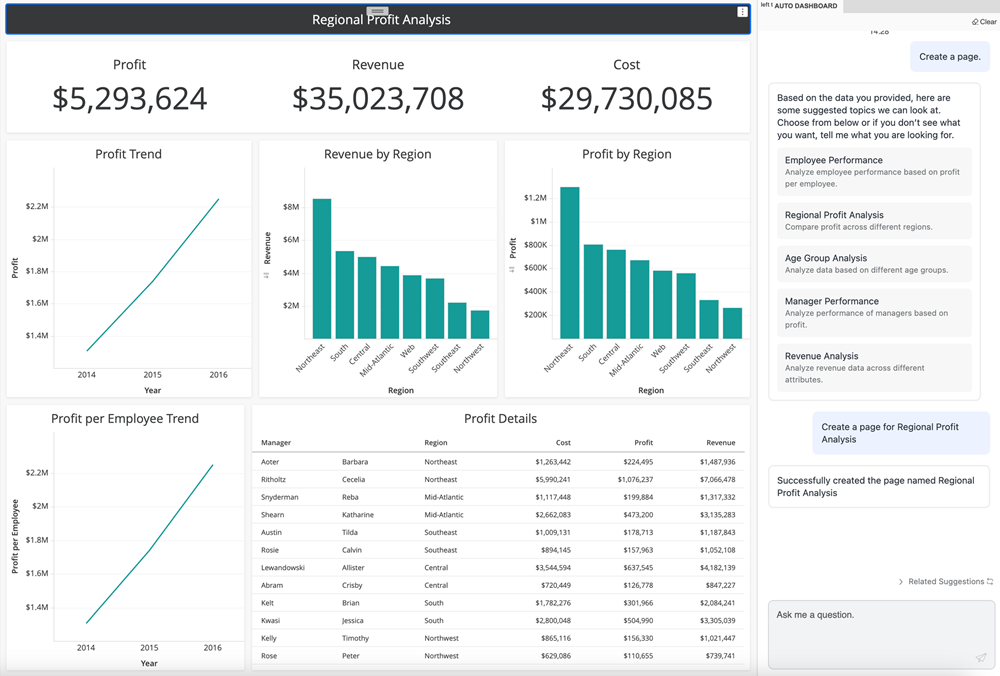Click sort icon on Profit by Region axis
Image resolution: width=1000 pixels, height=676 pixels.
(512, 269)
